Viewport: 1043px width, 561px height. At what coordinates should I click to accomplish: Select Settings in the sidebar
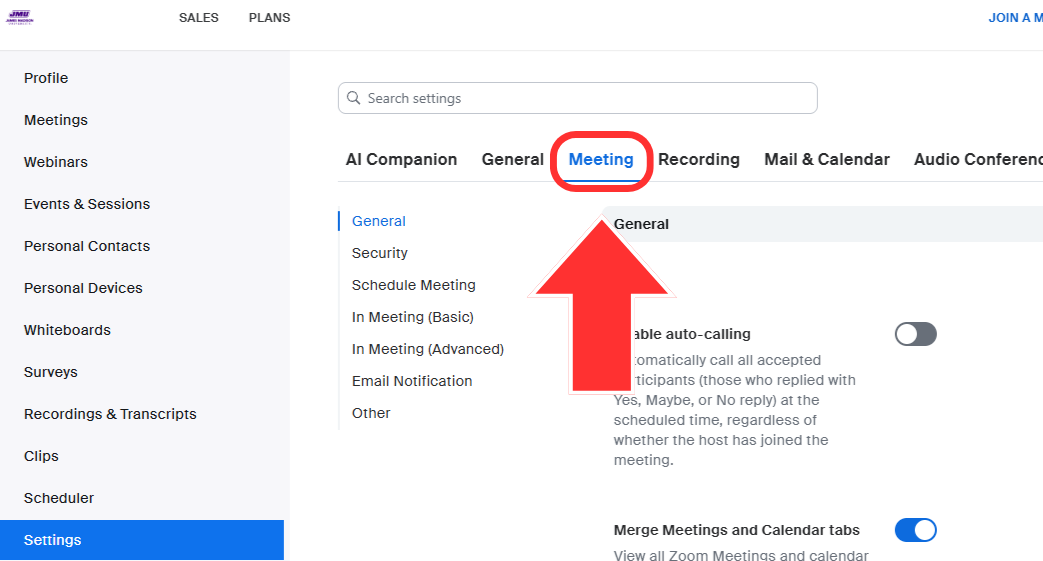click(142, 540)
